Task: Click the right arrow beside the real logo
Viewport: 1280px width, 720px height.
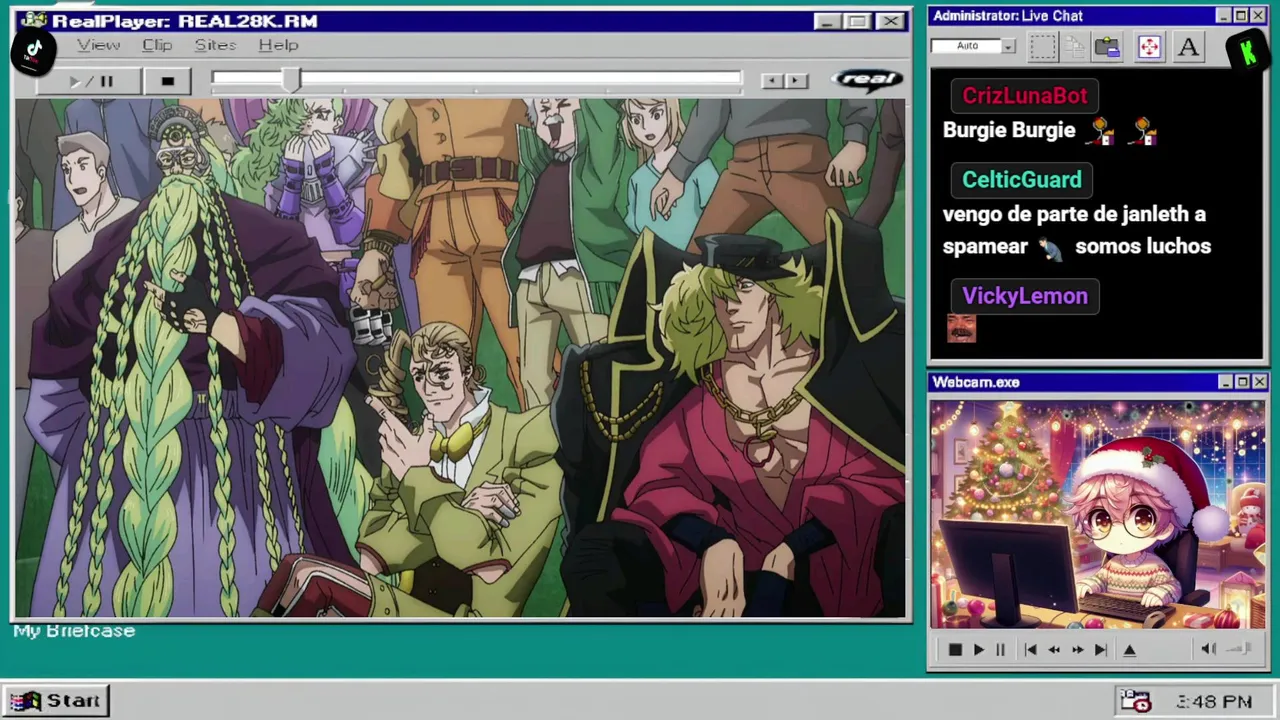Action: pos(796,81)
